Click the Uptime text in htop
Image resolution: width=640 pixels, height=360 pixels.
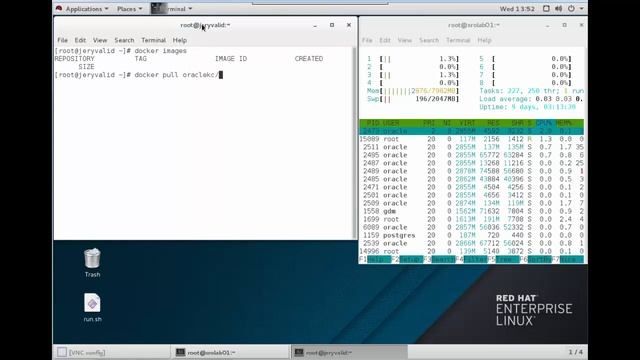pos(527,107)
